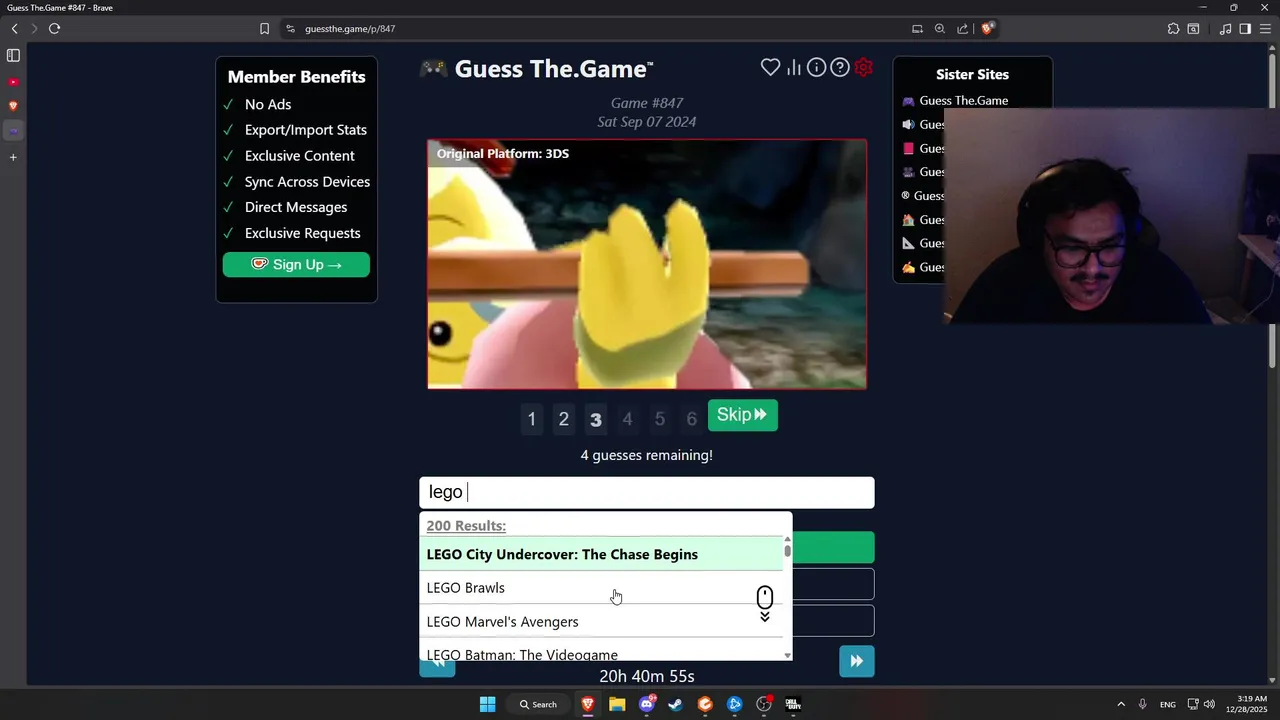This screenshot has height=720, width=1280.
Task: Open the browser extensions puzzle icon
Action: [1173, 28]
